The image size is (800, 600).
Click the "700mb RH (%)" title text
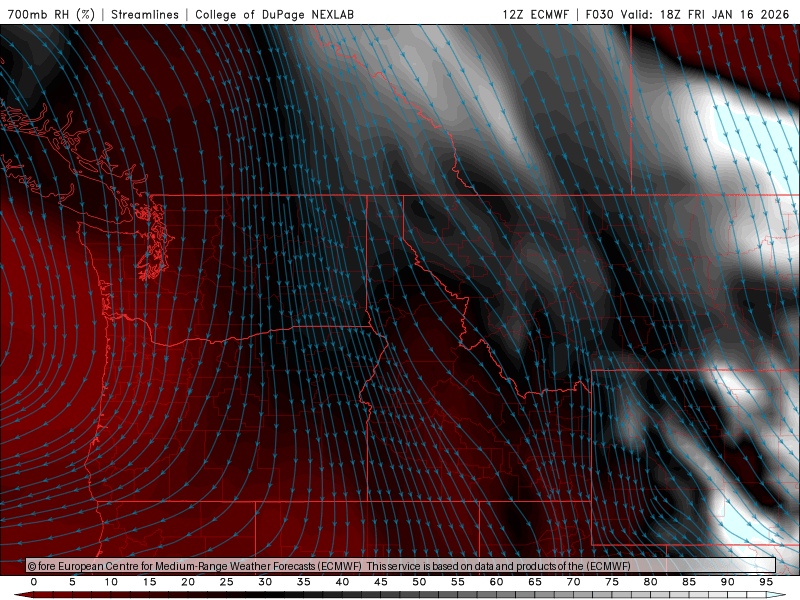(x=51, y=14)
